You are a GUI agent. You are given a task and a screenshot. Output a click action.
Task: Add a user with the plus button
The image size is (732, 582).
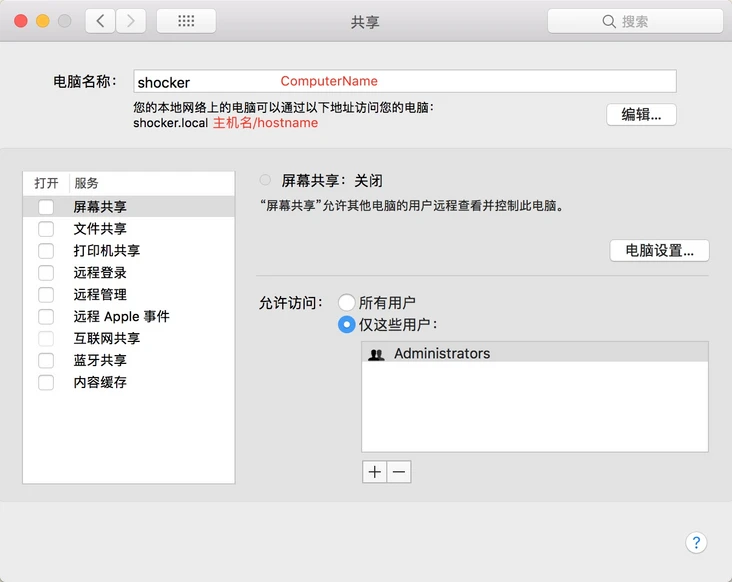click(374, 472)
